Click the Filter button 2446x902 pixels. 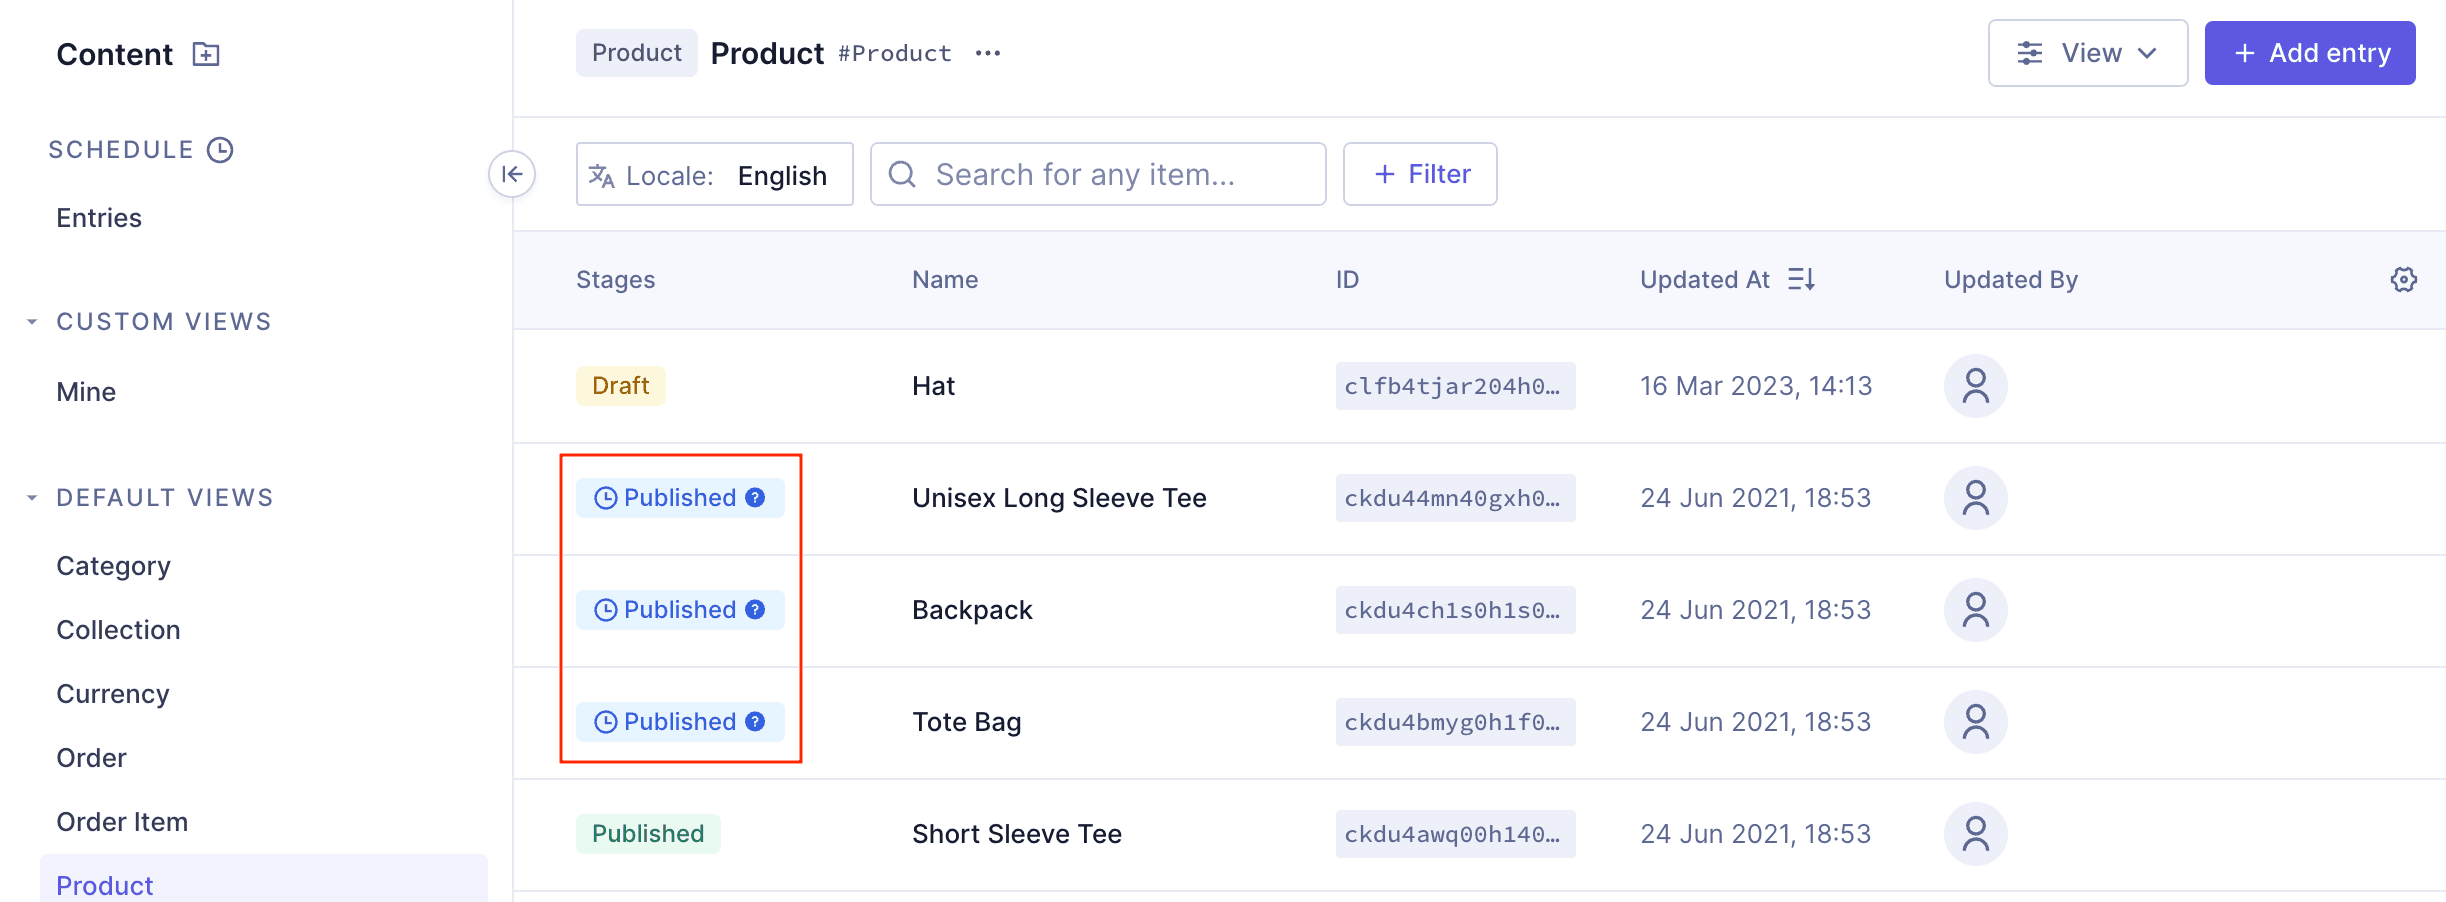point(1419,175)
